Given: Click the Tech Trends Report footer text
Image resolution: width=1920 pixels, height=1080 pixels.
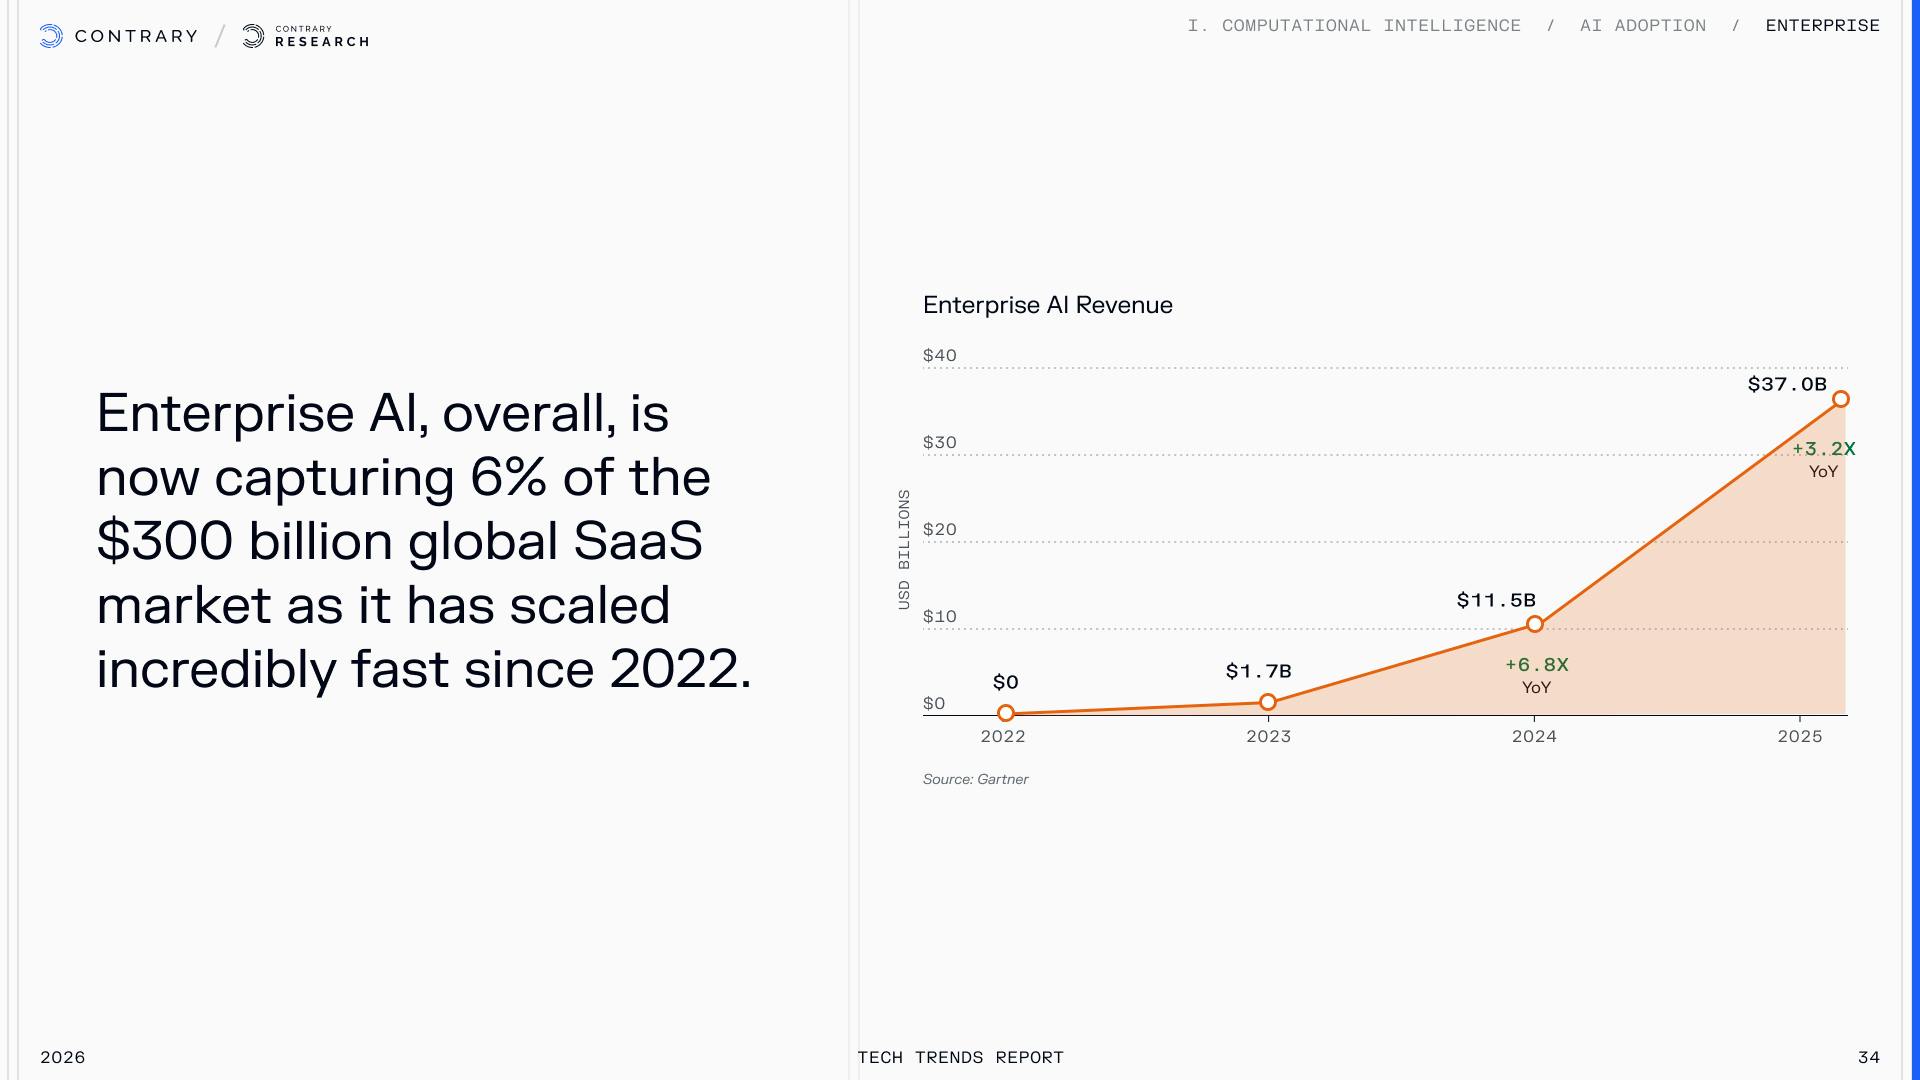Looking at the screenshot, I should pos(960,1057).
